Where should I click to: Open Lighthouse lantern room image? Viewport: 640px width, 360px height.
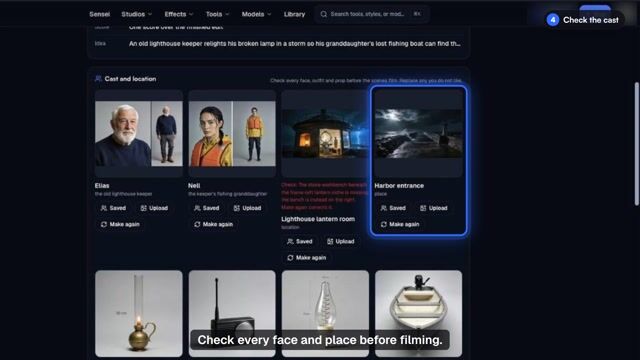click(x=325, y=133)
